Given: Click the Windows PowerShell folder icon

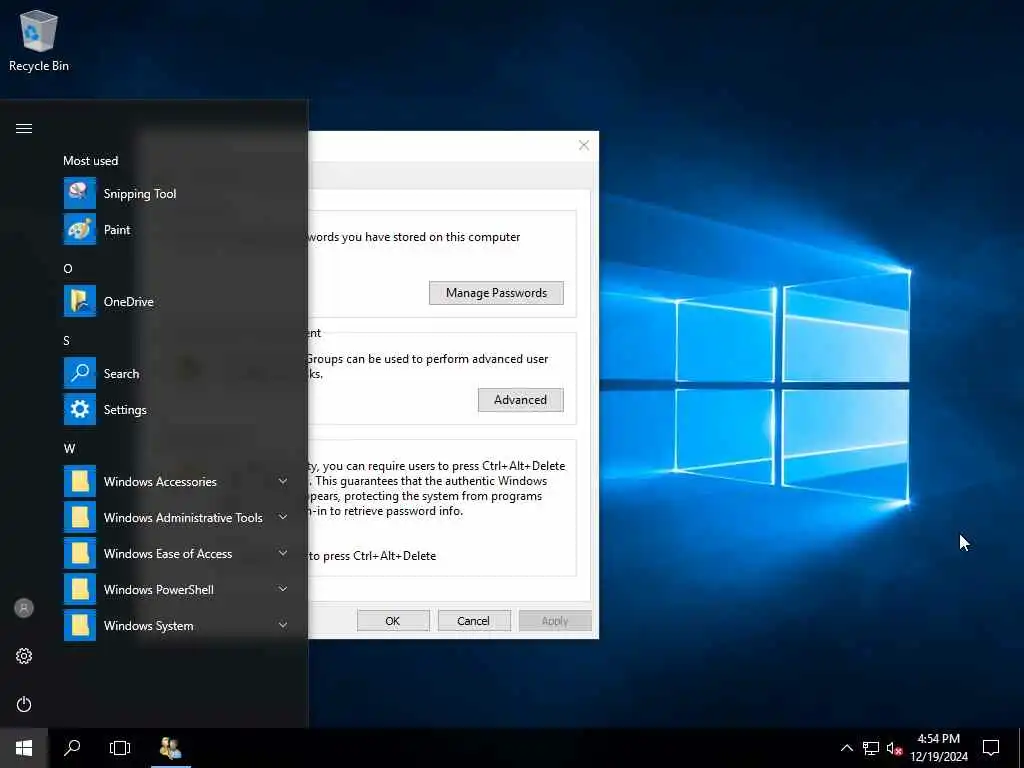Looking at the screenshot, I should (80, 589).
